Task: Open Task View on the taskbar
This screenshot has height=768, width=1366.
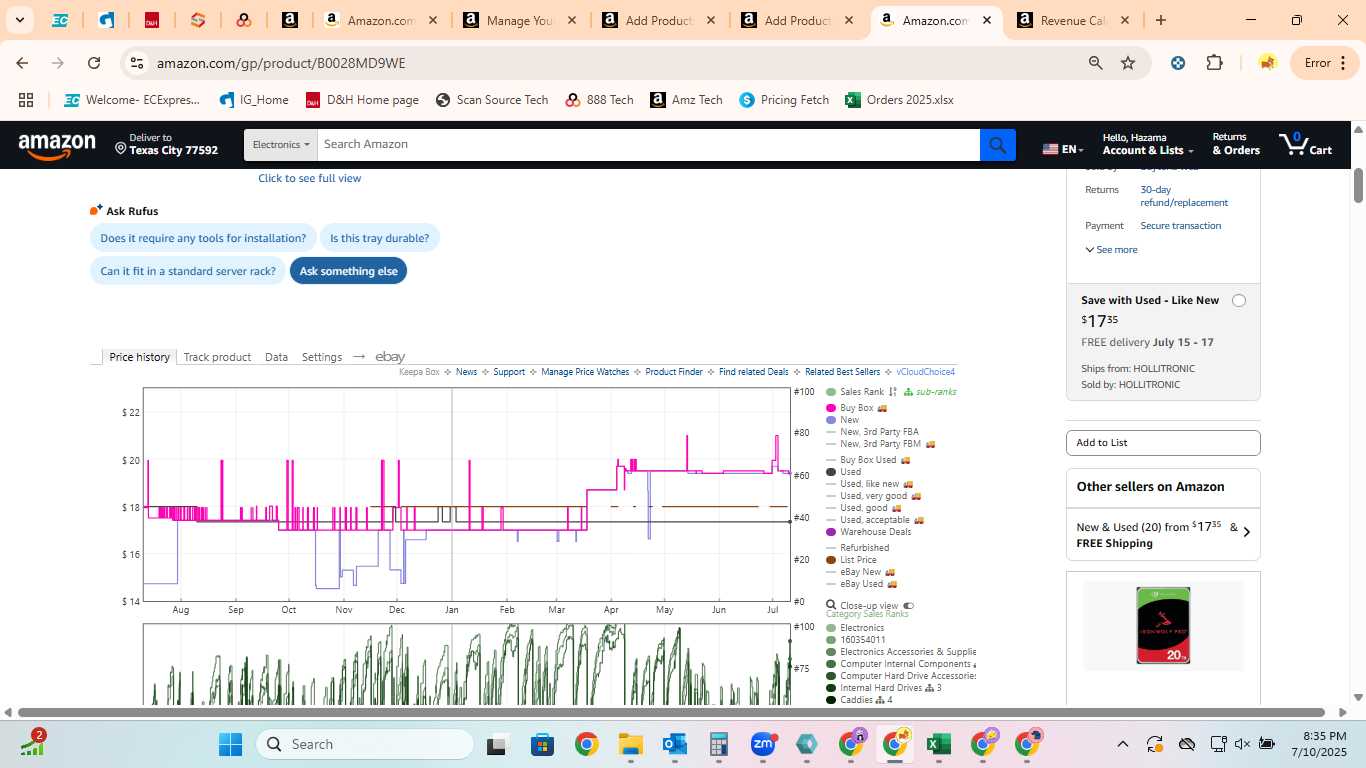Action: [497, 744]
